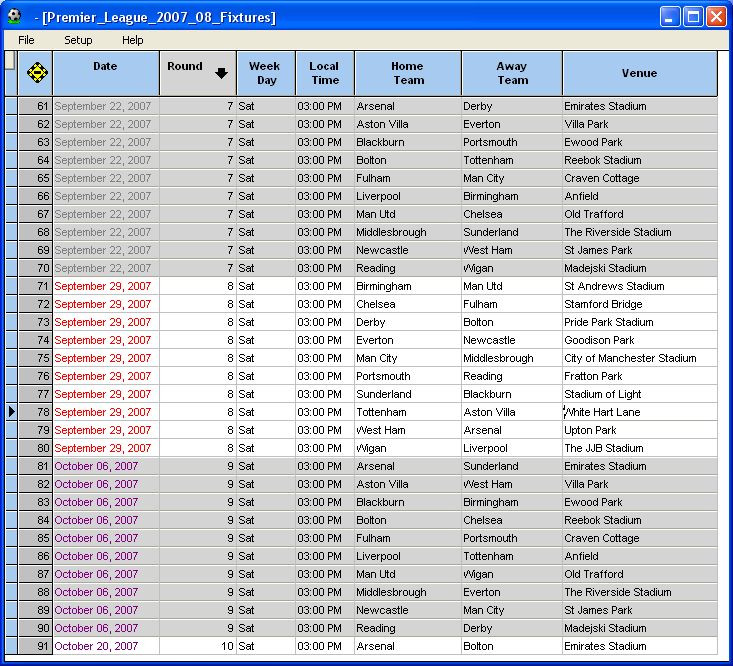Viewport: 733px width, 666px height.
Task: Click date 'October 20, 2007' in row 91
Action: point(106,646)
